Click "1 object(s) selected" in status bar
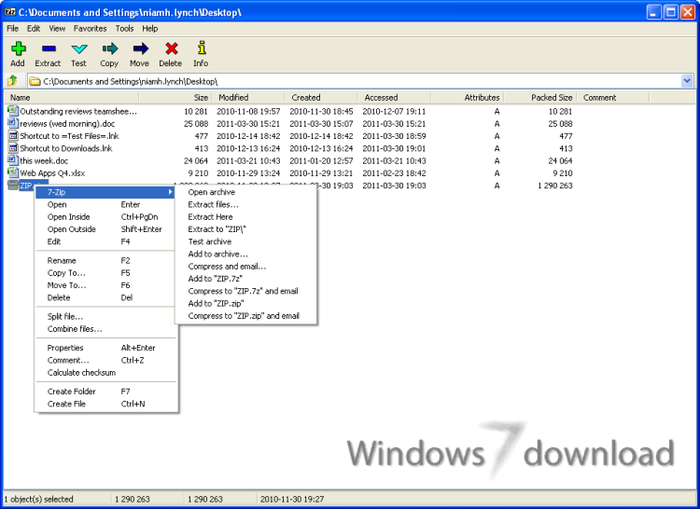 point(38,499)
